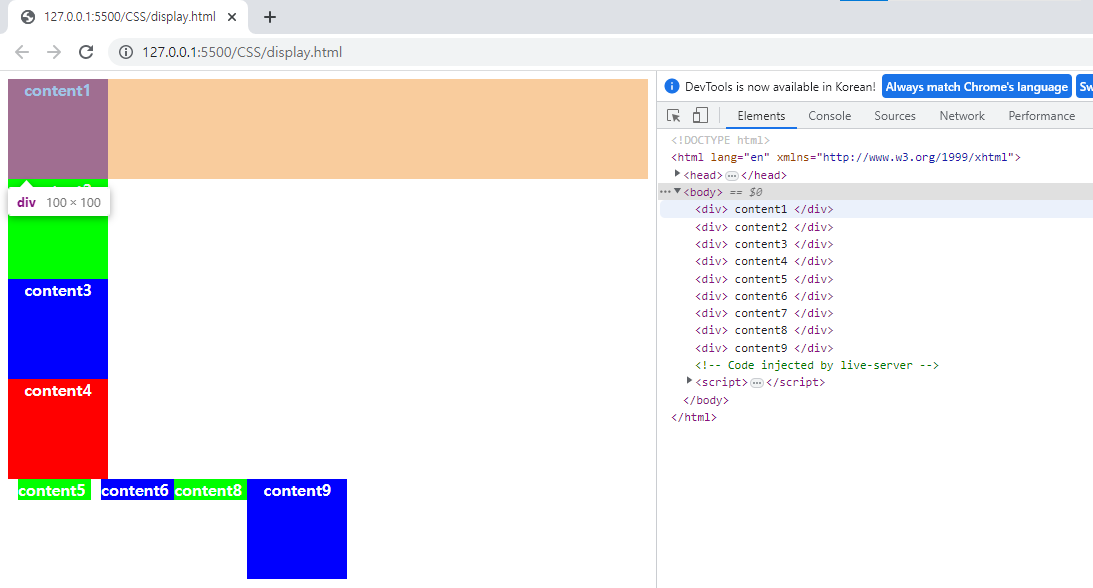
Task: Click the globe icon on the browser tab
Action: tap(28, 17)
